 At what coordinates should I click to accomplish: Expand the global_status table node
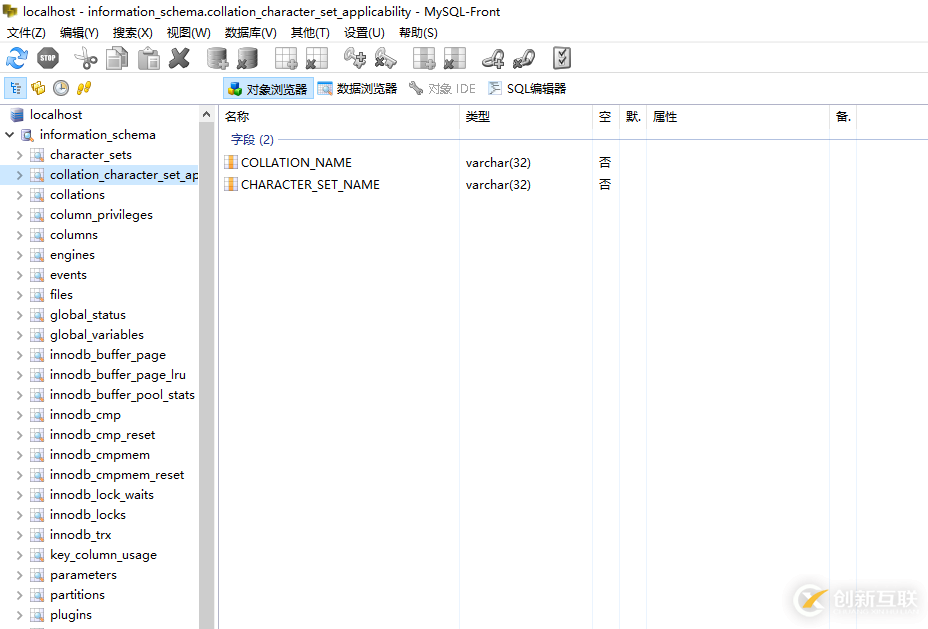pyautogui.click(x=20, y=315)
